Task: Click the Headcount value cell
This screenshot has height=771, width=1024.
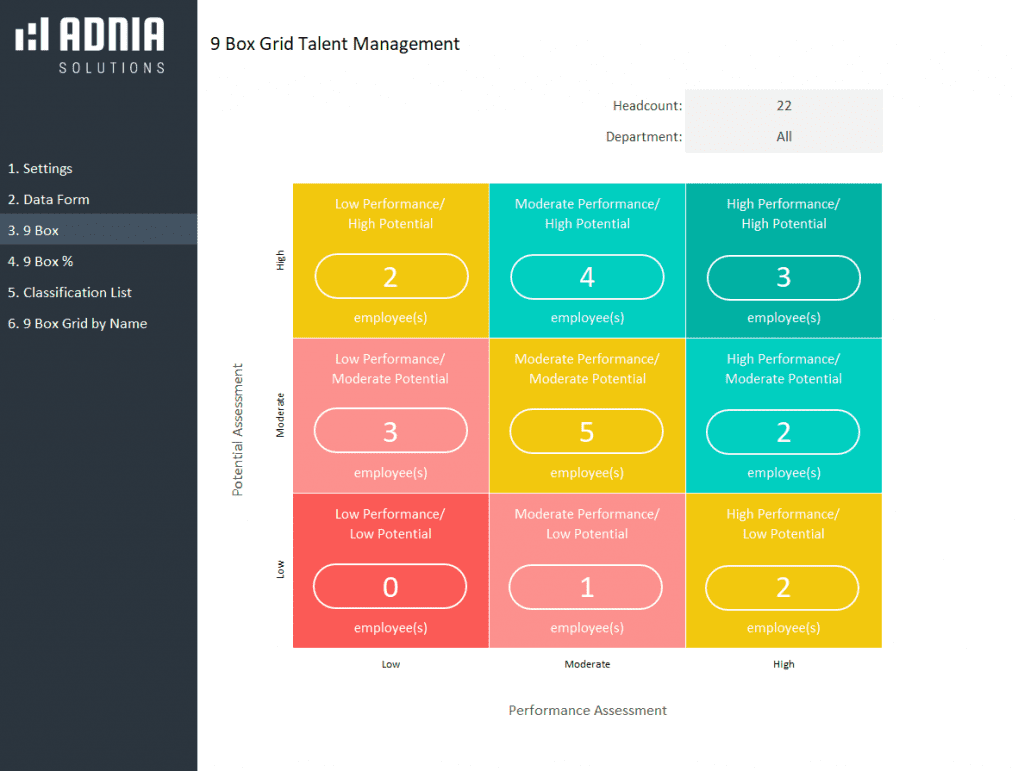Action: point(783,106)
